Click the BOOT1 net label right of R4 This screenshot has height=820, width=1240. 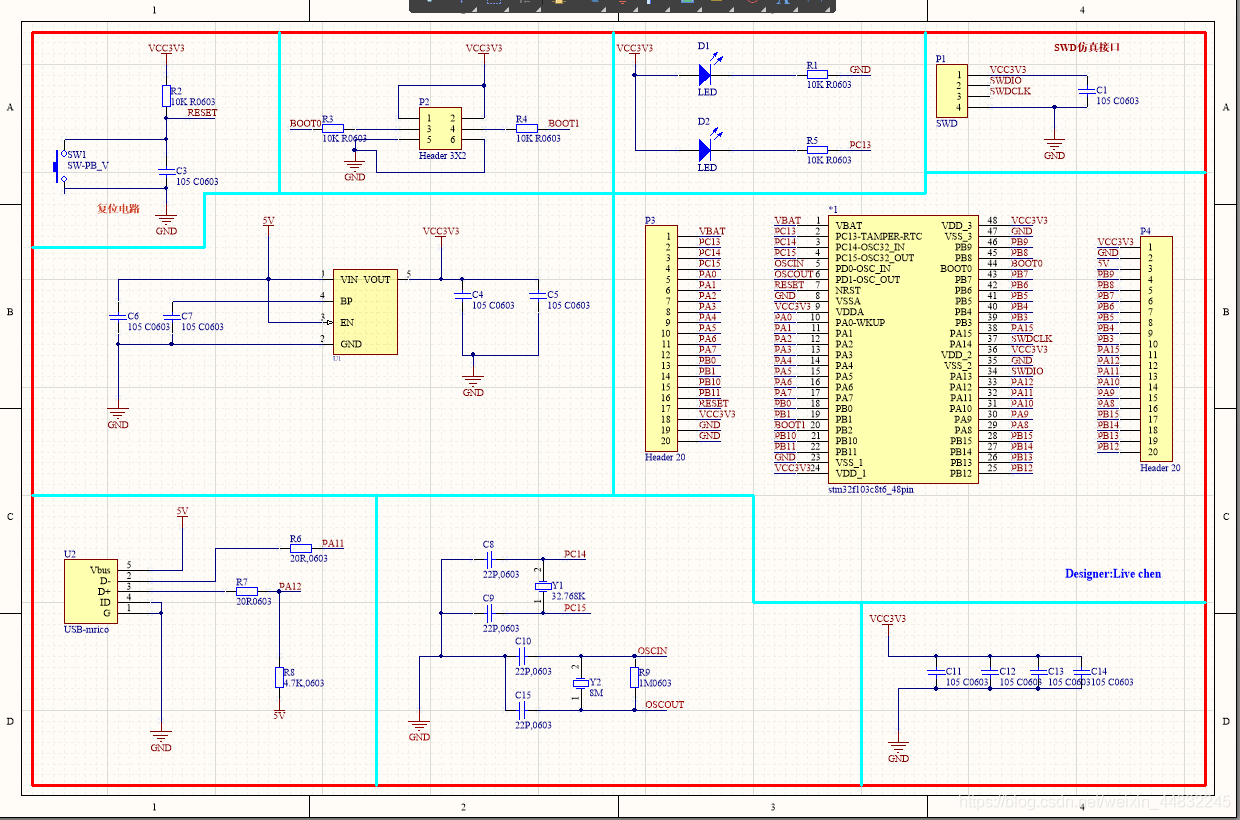[x=563, y=123]
